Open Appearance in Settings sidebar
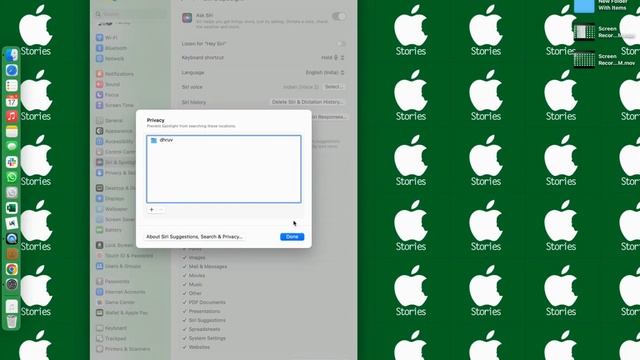 [x=114, y=131]
